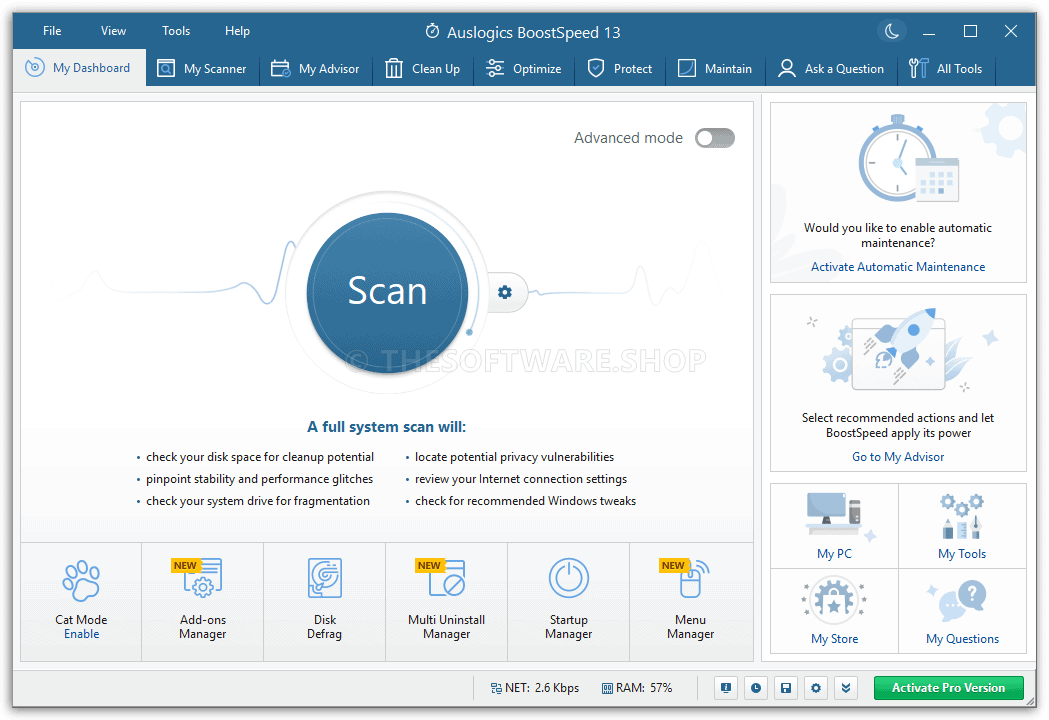Screen dimensions: 1049x720
Task: Open My Questions tile
Action: click(x=962, y=611)
